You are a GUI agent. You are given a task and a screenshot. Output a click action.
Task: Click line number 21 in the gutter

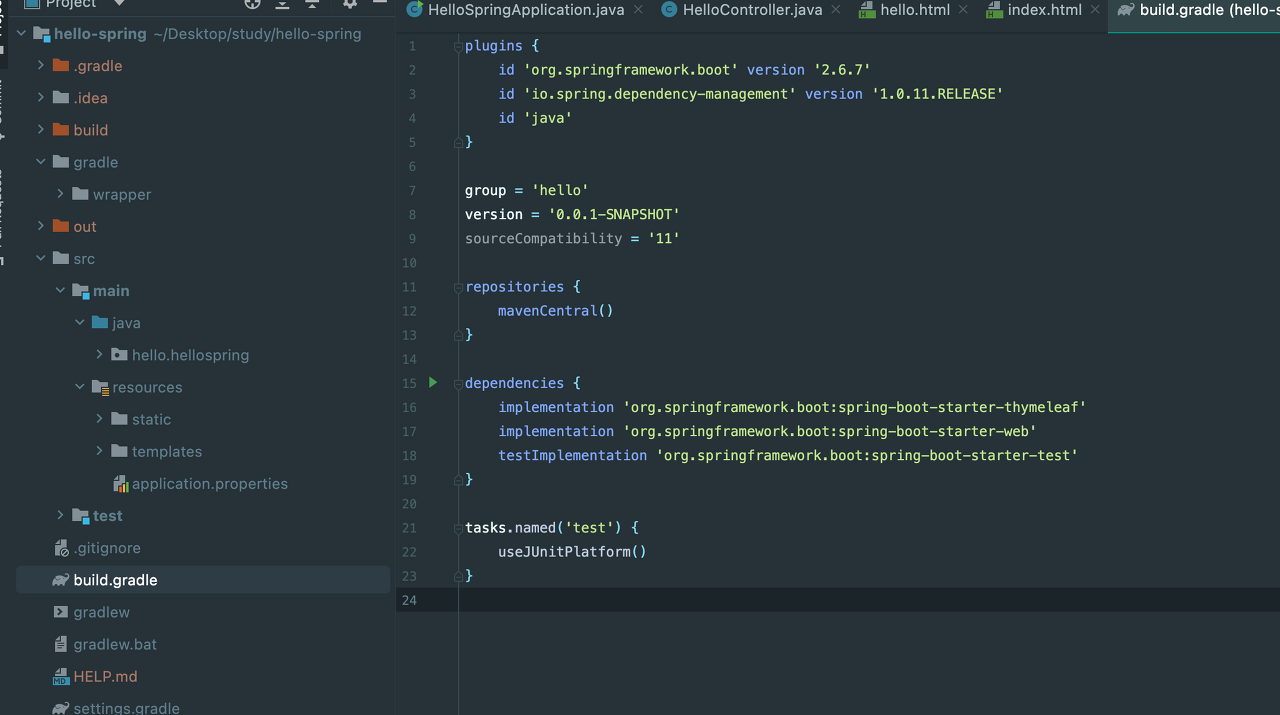[409, 527]
